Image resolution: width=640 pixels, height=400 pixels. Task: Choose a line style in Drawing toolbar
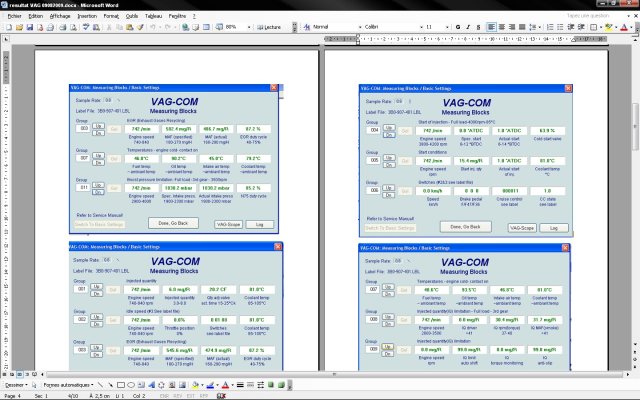pos(240,385)
